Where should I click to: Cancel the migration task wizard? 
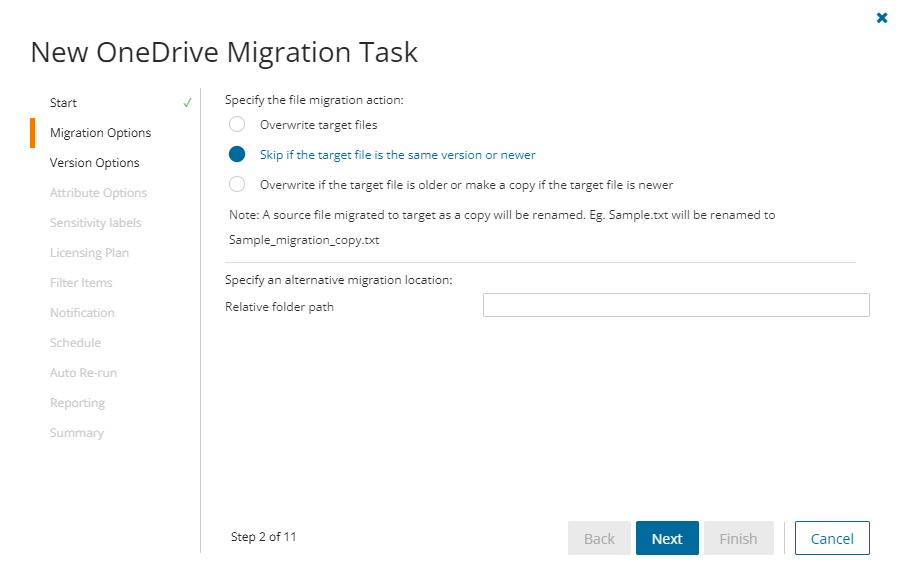tap(832, 538)
